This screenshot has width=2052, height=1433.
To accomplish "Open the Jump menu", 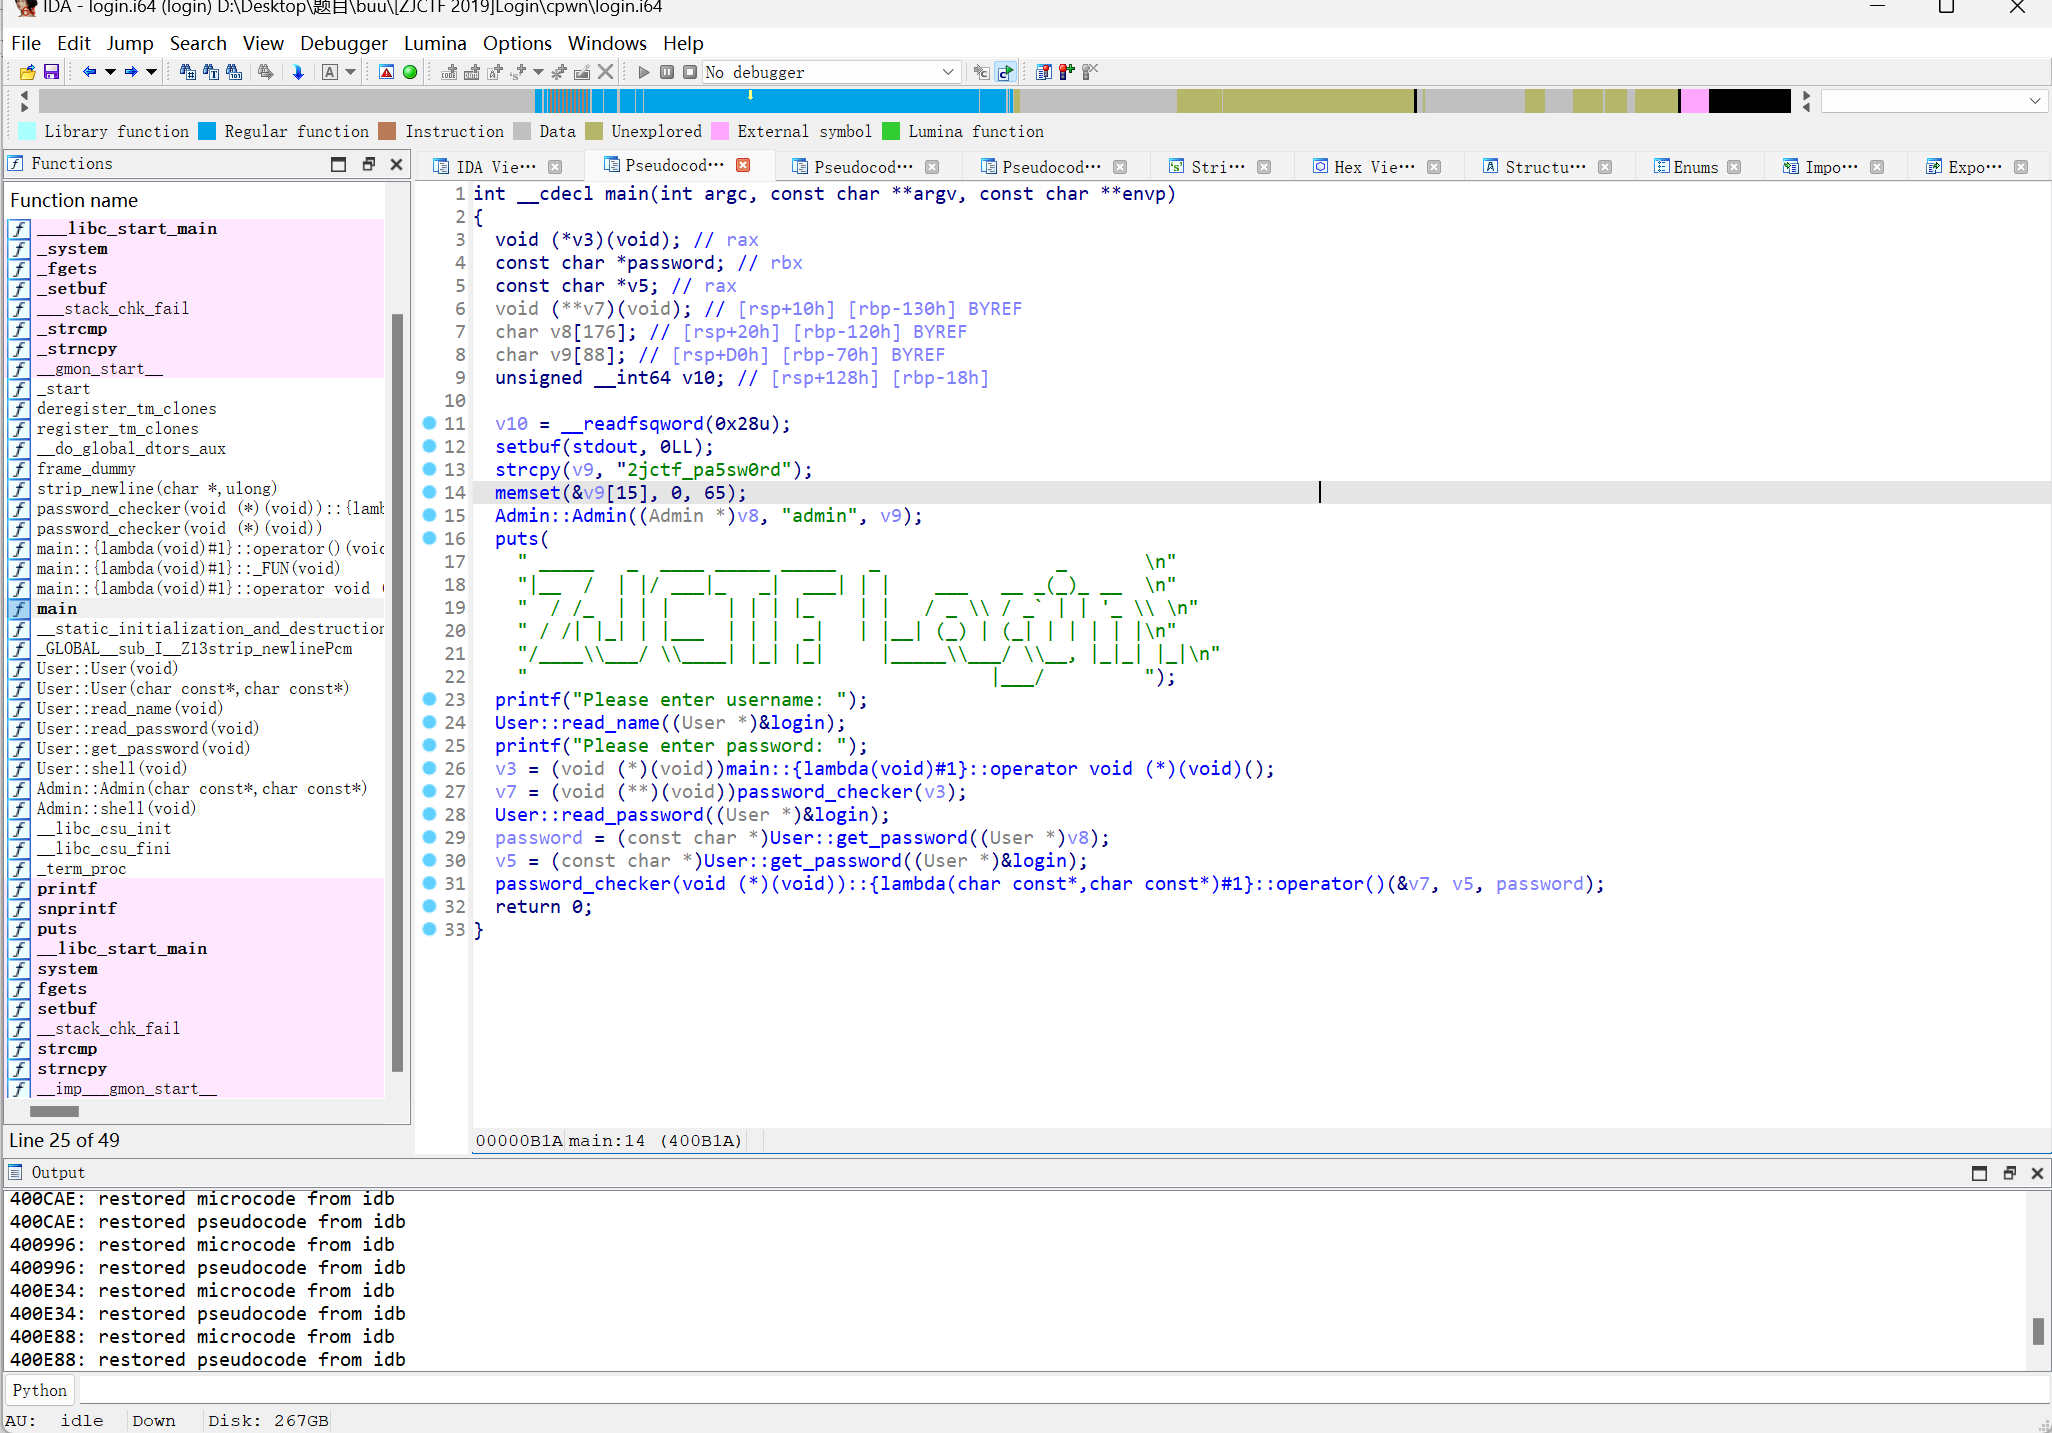I will (130, 43).
